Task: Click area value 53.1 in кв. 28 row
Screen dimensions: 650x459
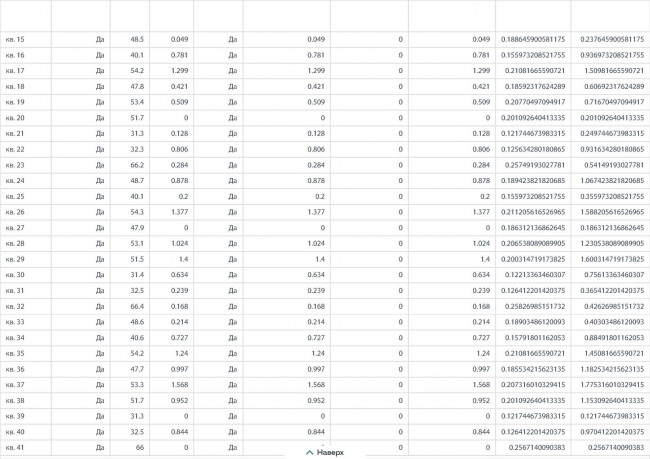Action: tap(137, 243)
